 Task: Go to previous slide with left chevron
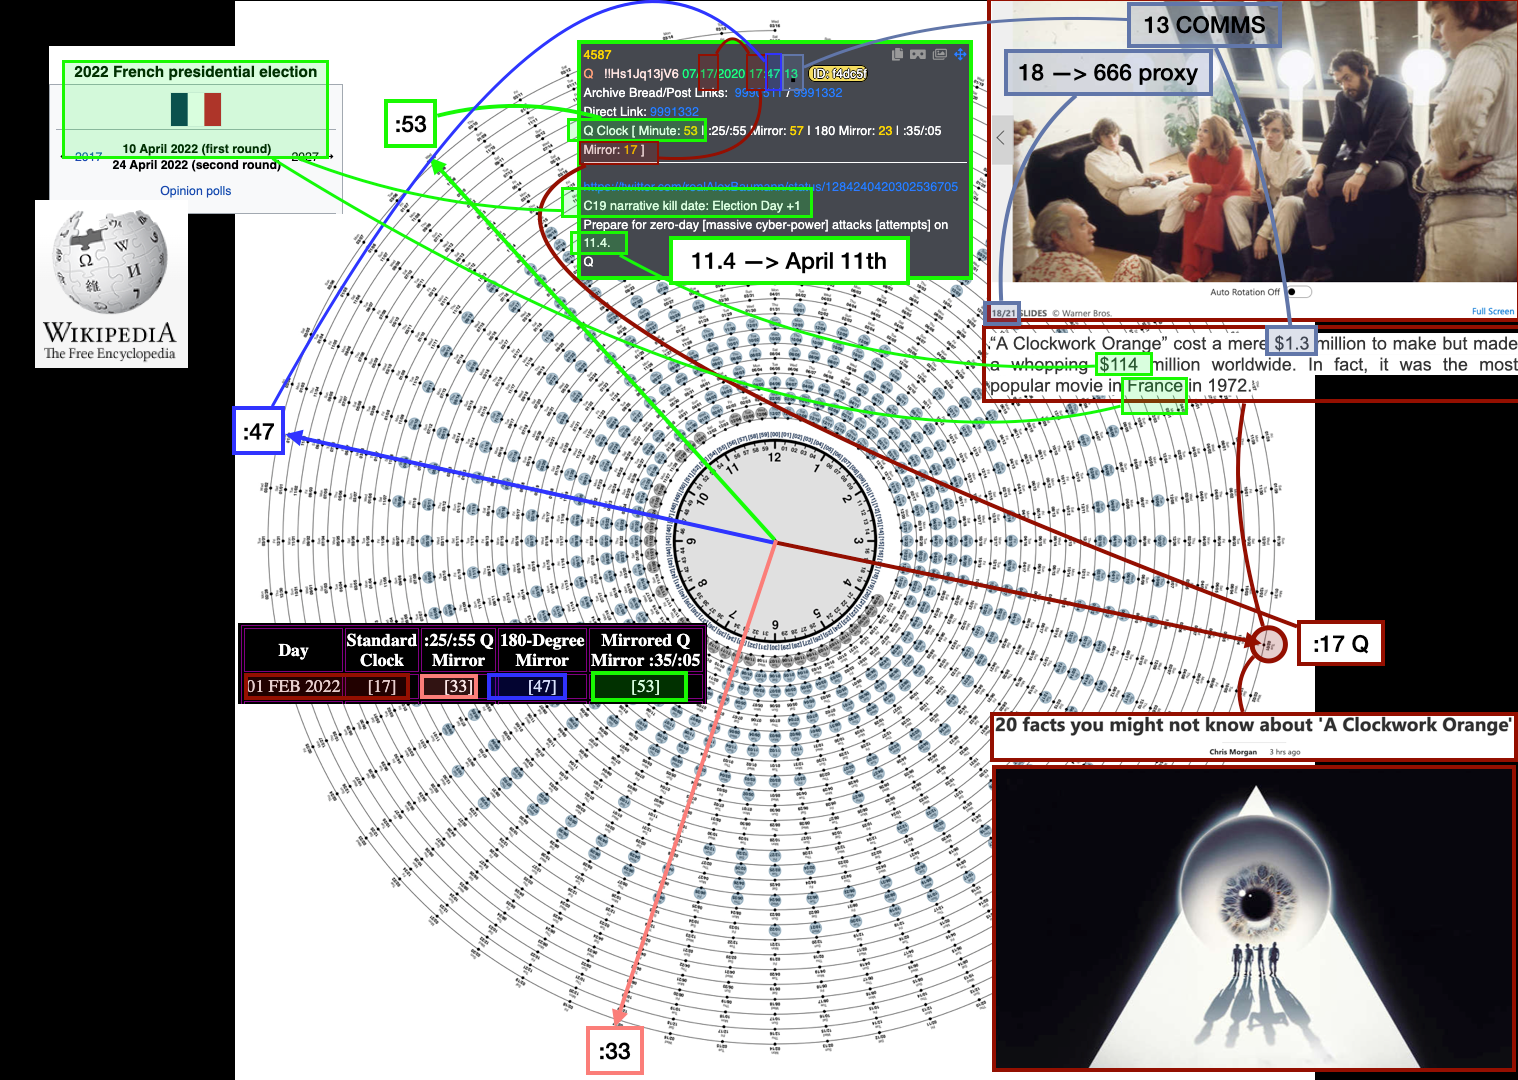tap(1000, 137)
